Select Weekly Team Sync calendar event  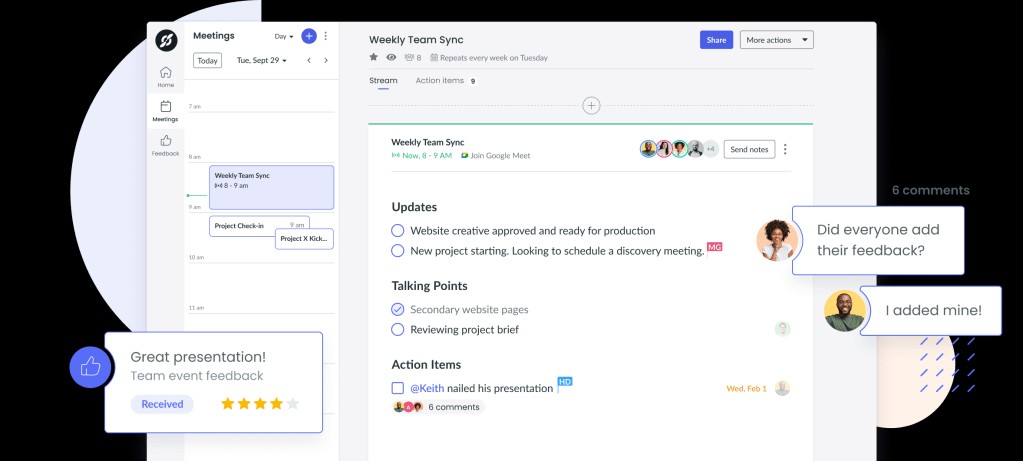pos(271,187)
